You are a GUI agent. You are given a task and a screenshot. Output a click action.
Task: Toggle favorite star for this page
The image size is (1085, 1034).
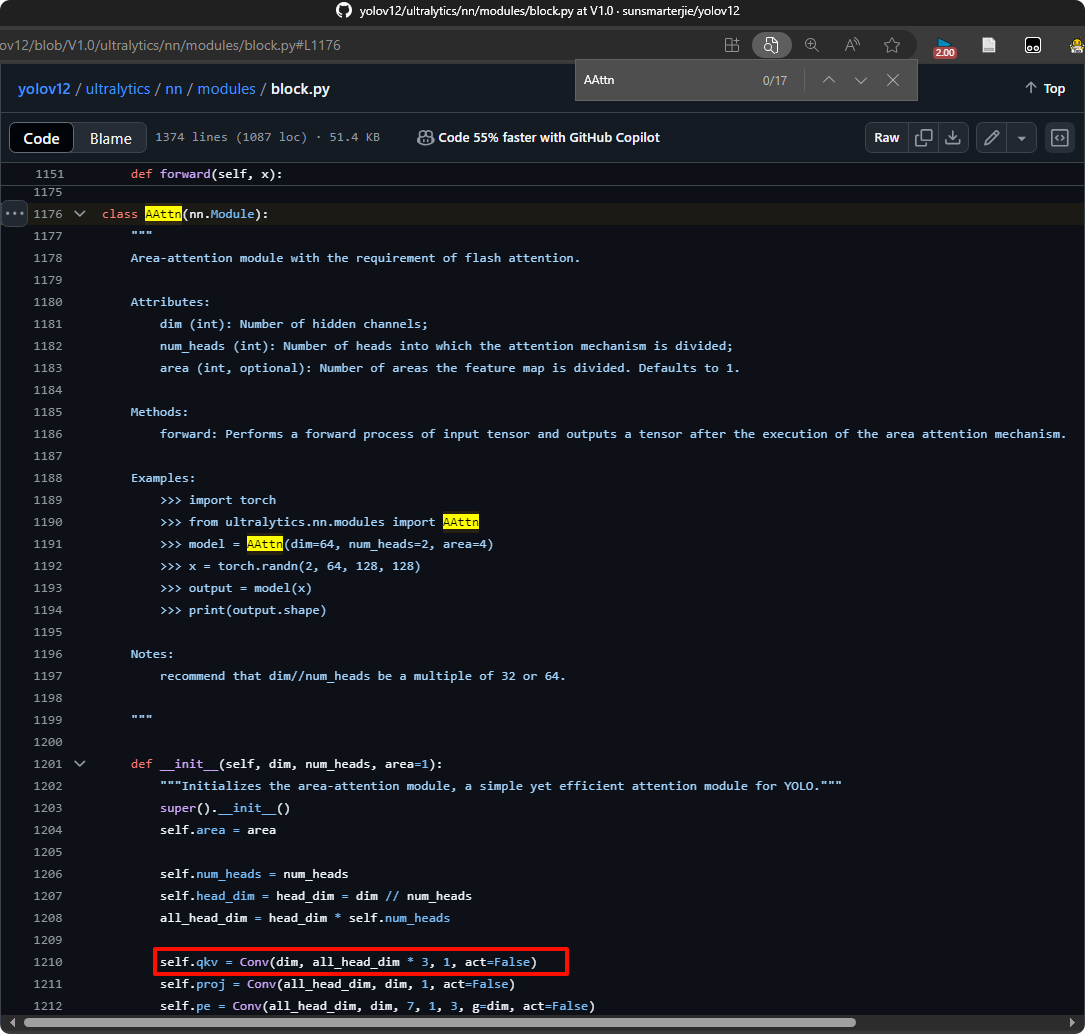pos(892,45)
